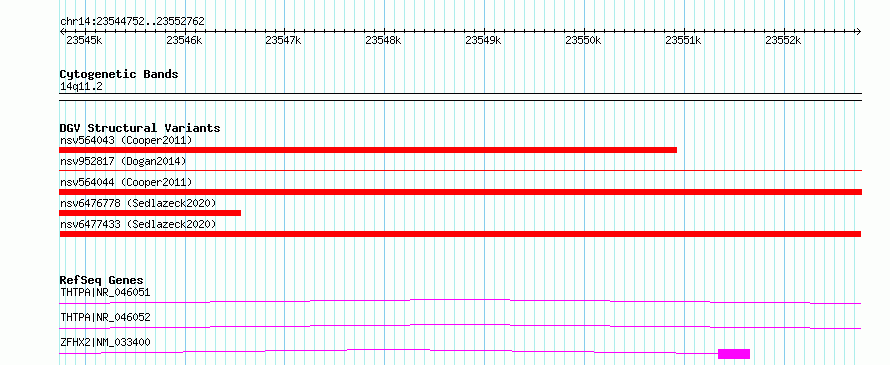Click the DGV Structural Variants heading

(x=140, y=128)
